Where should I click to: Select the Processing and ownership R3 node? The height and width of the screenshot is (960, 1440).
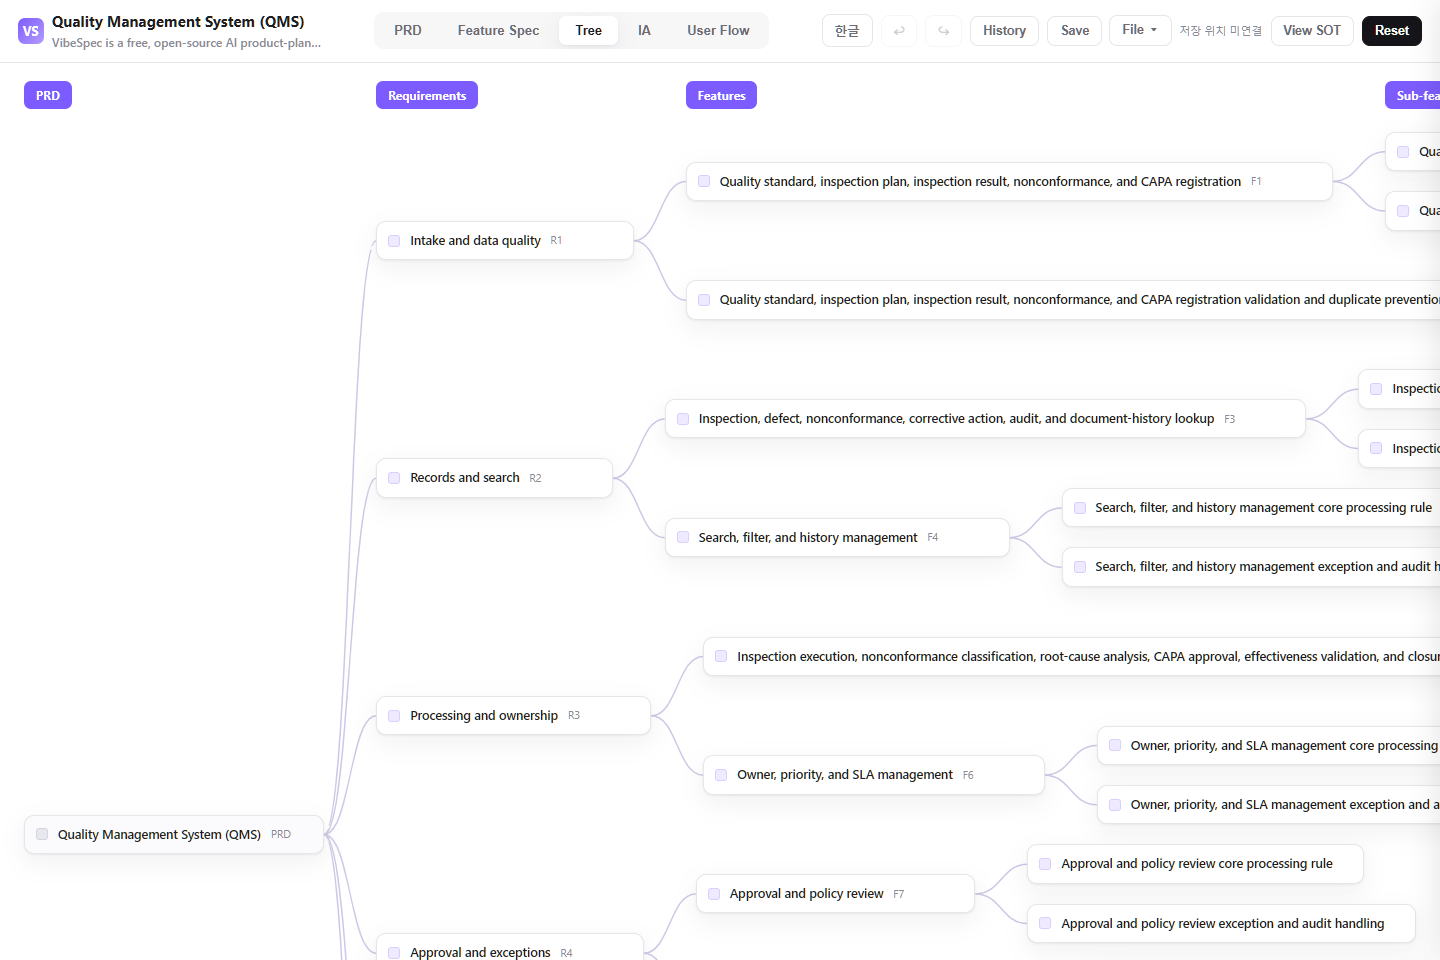tap(513, 715)
